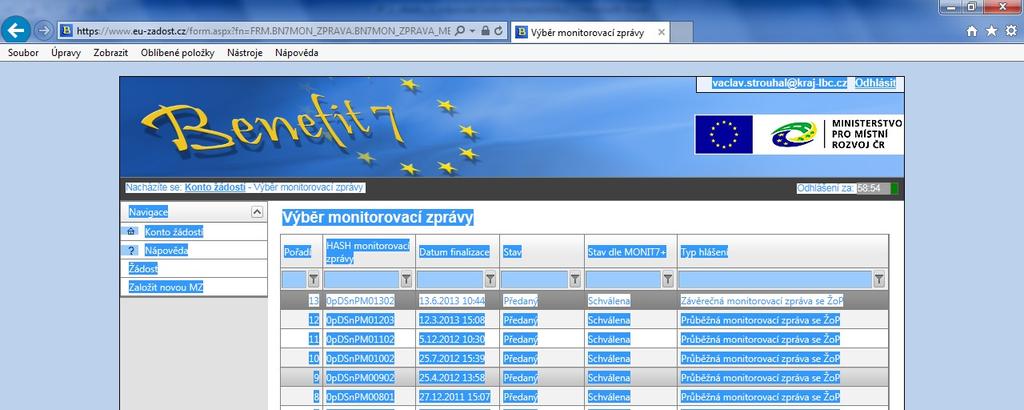
Task: Click the session logout countdown bar 58:54
Action: [878, 188]
